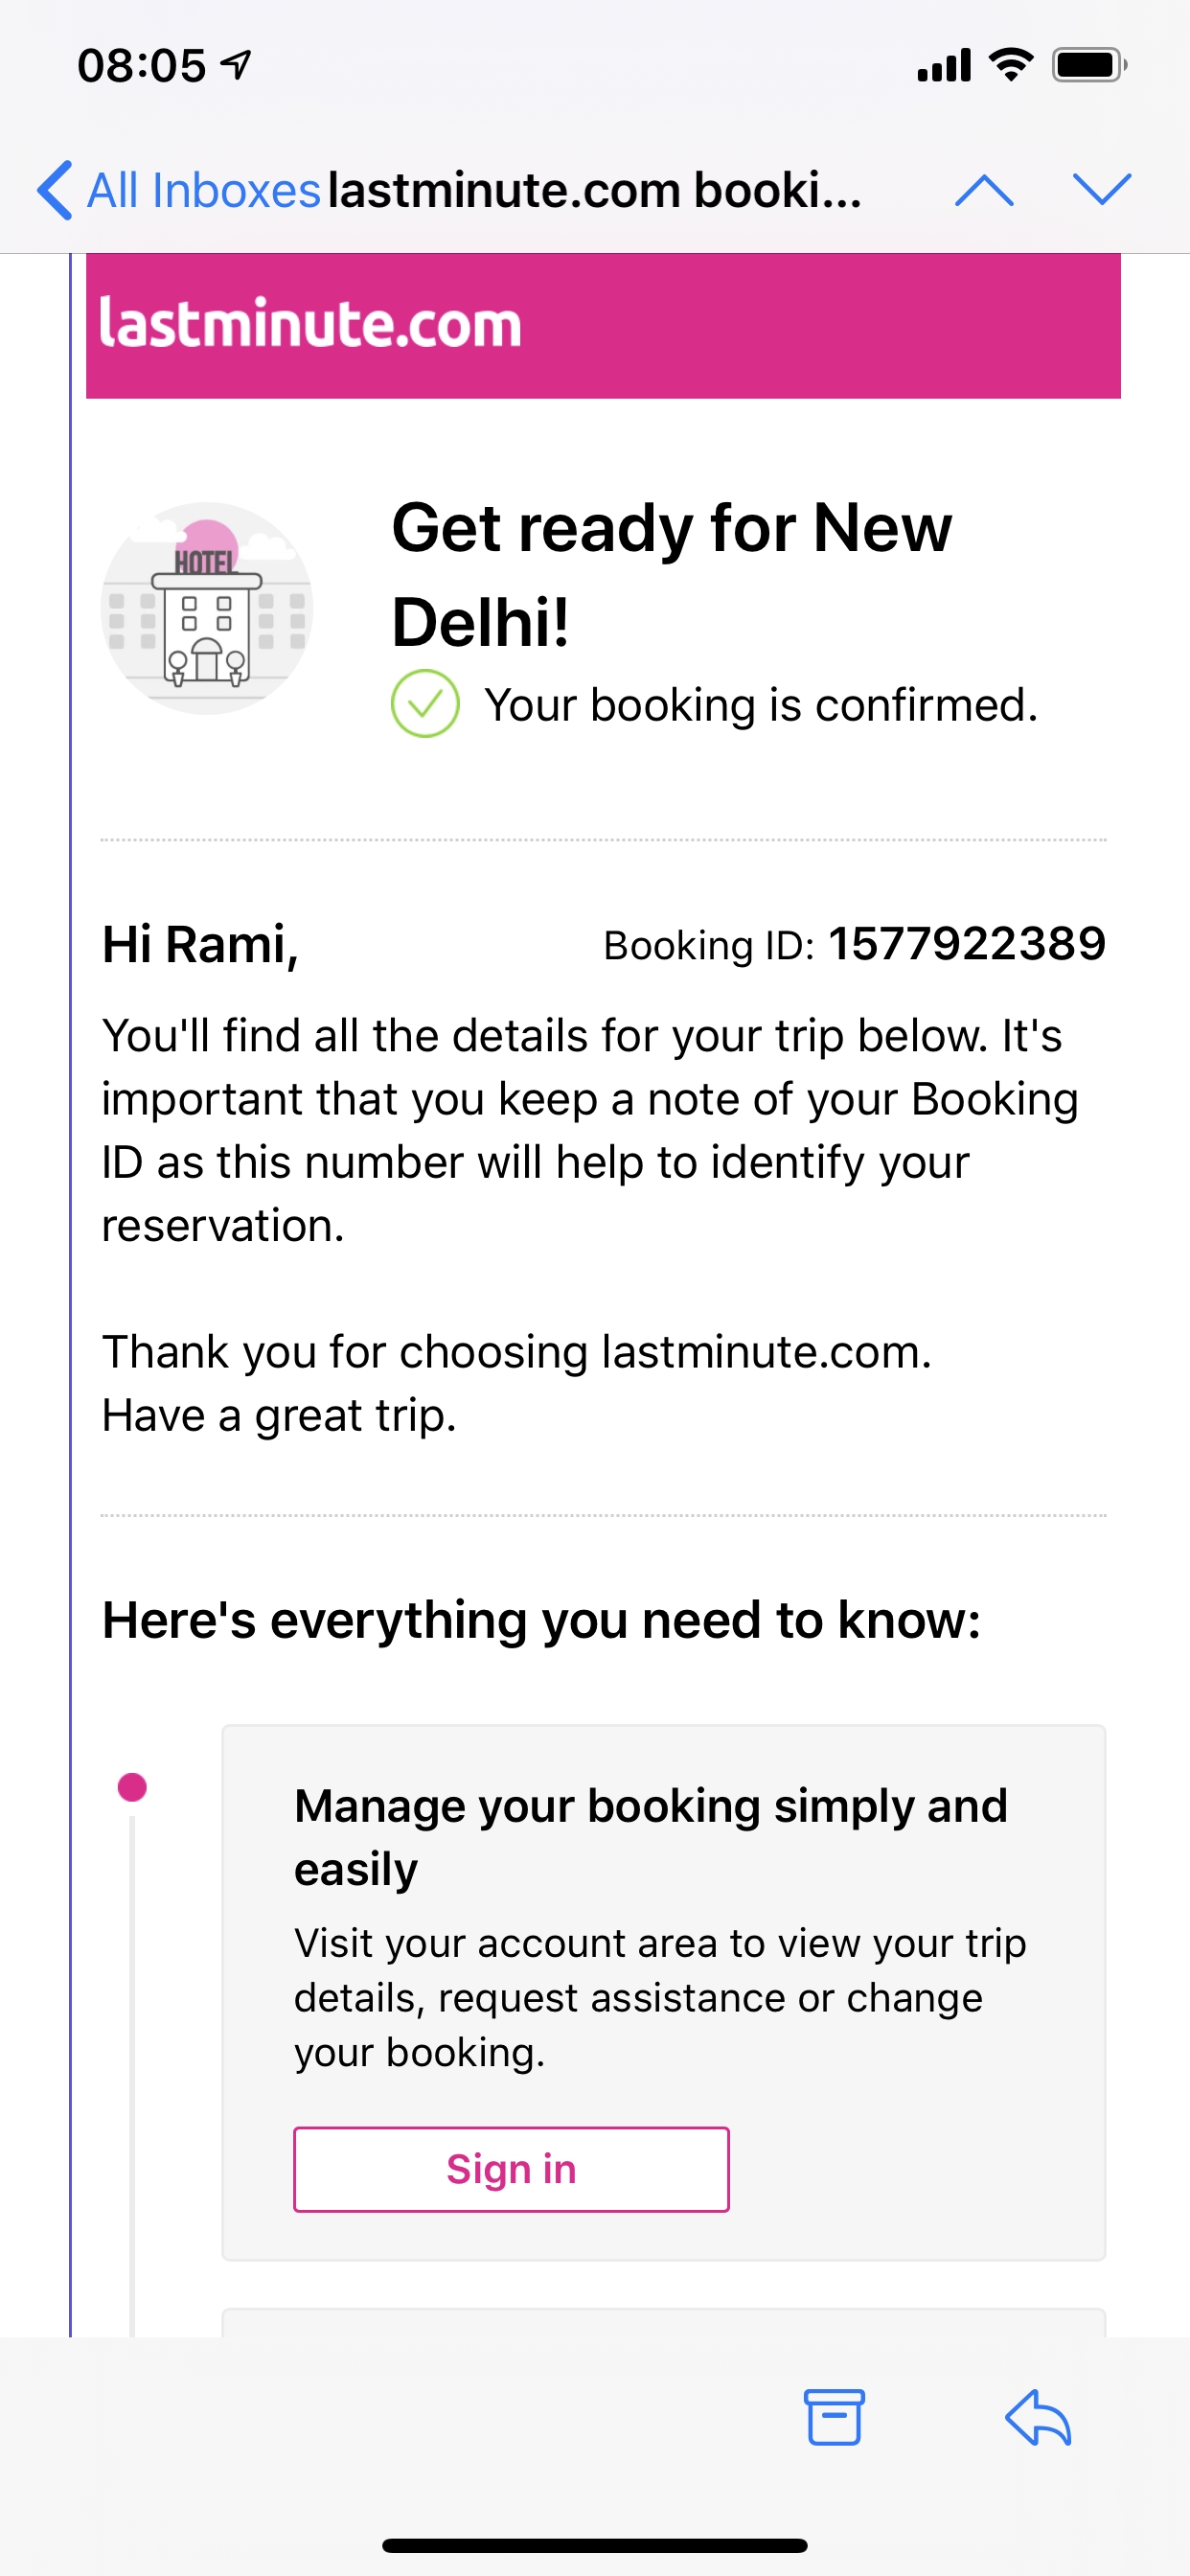Open the All Inboxes link

coord(204,190)
